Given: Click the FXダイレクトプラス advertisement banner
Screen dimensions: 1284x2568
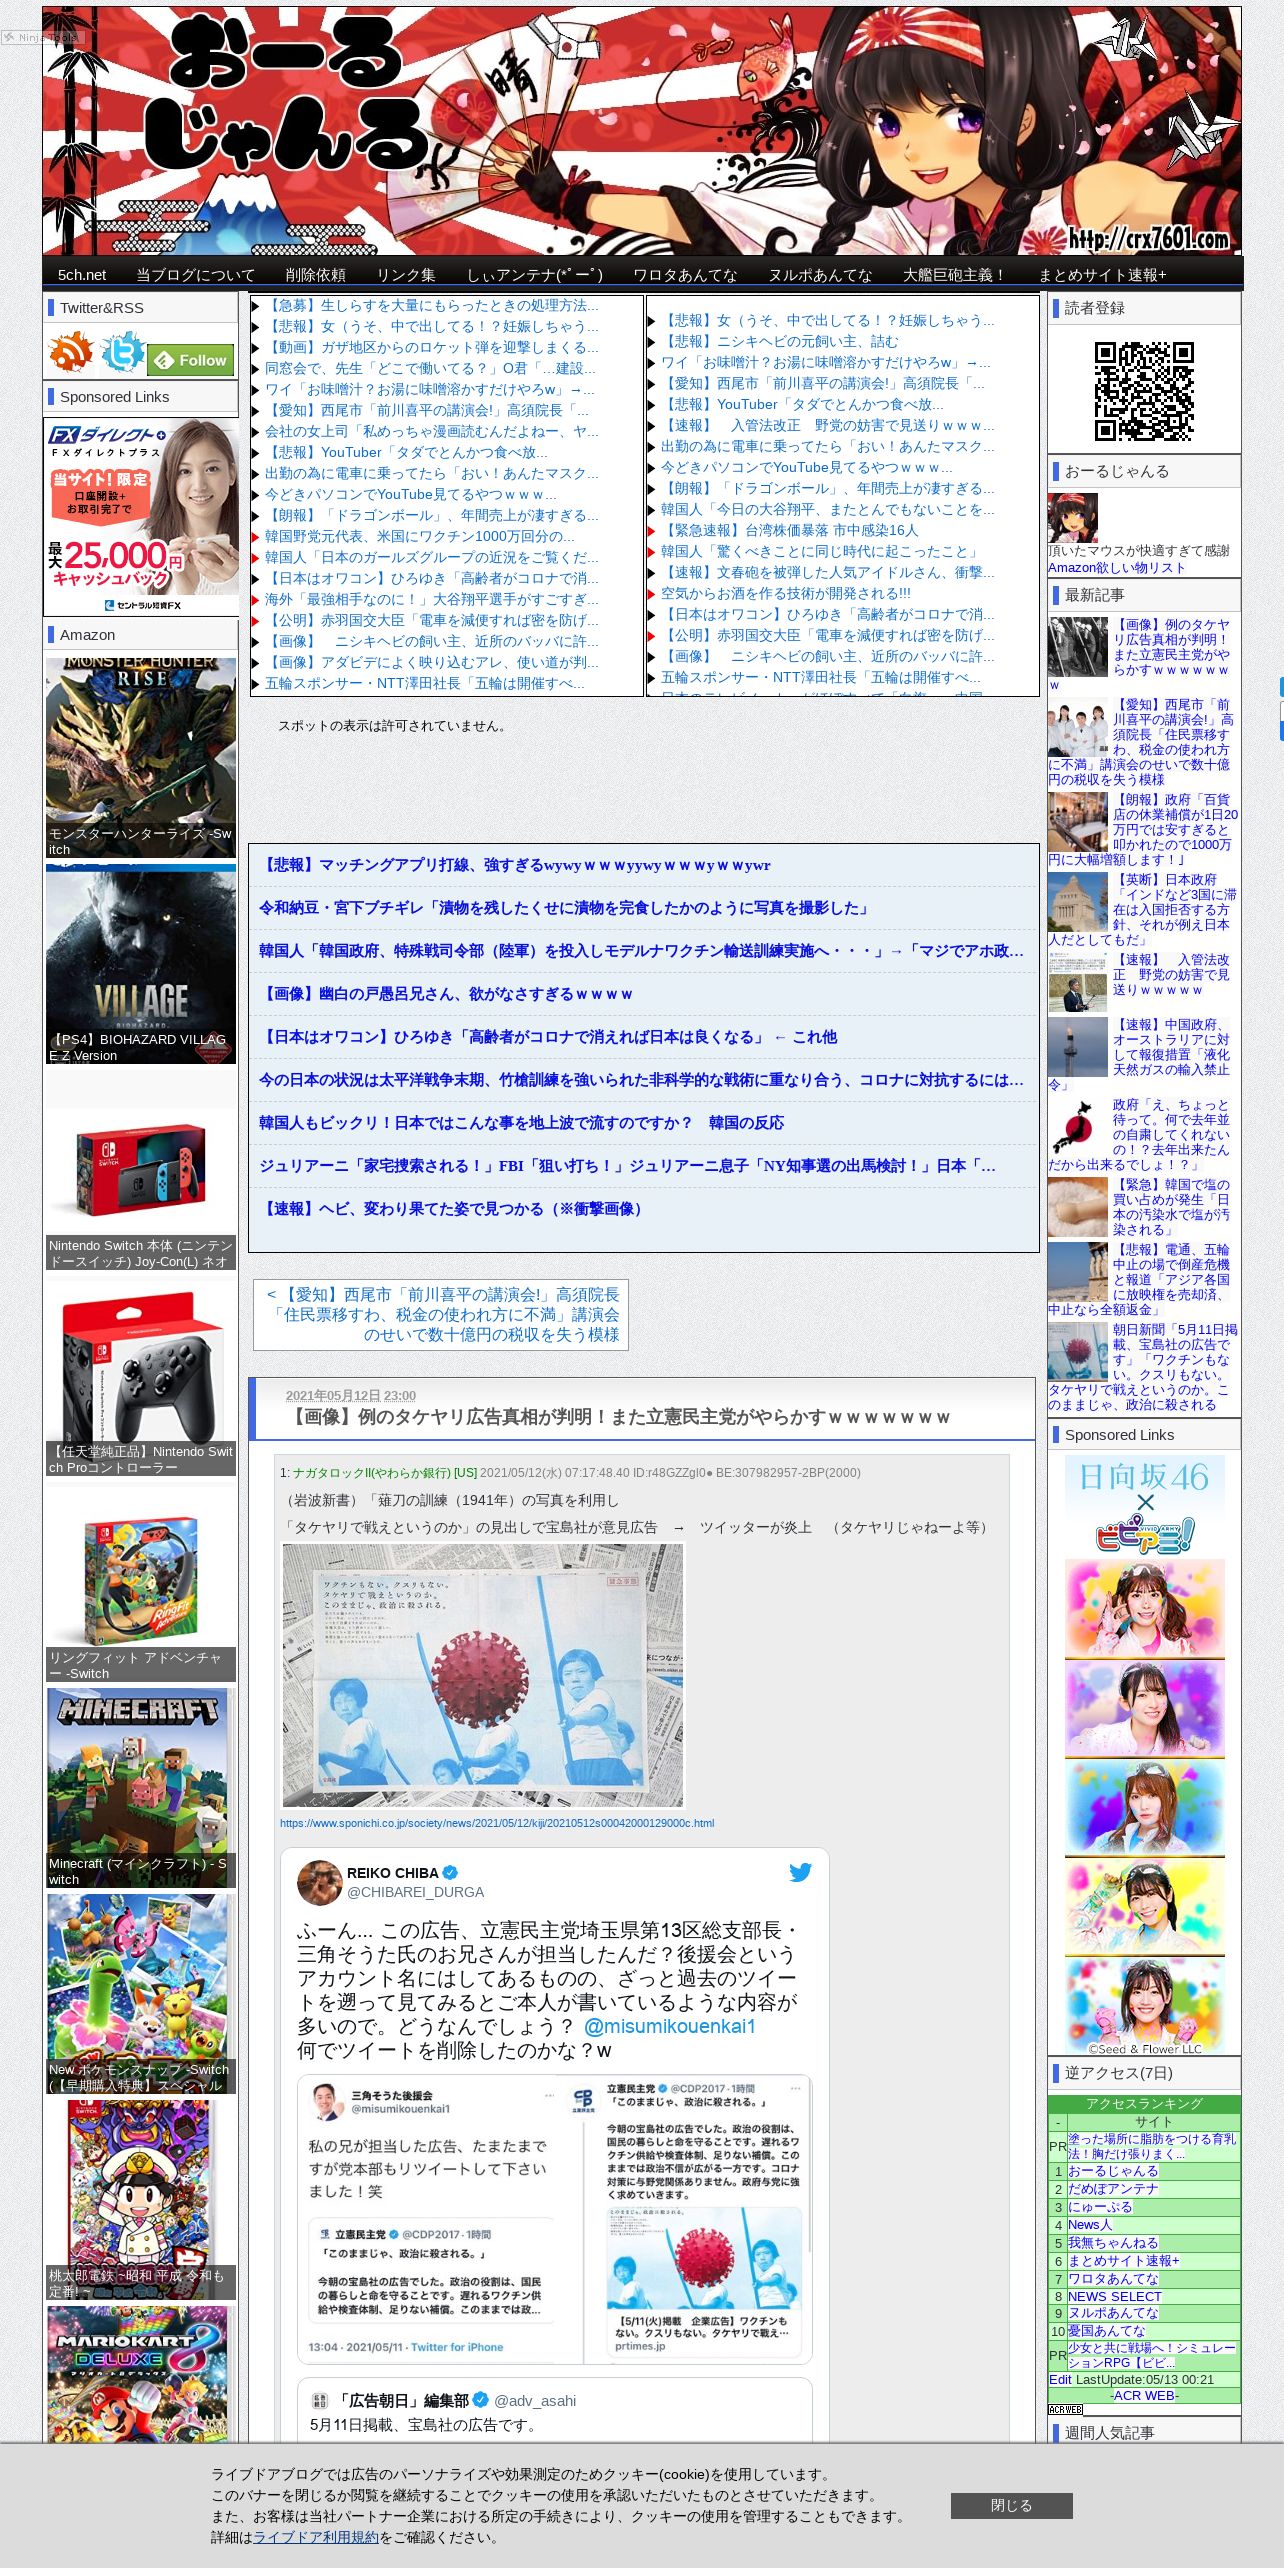Looking at the screenshot, I should (x=141, y=516).
